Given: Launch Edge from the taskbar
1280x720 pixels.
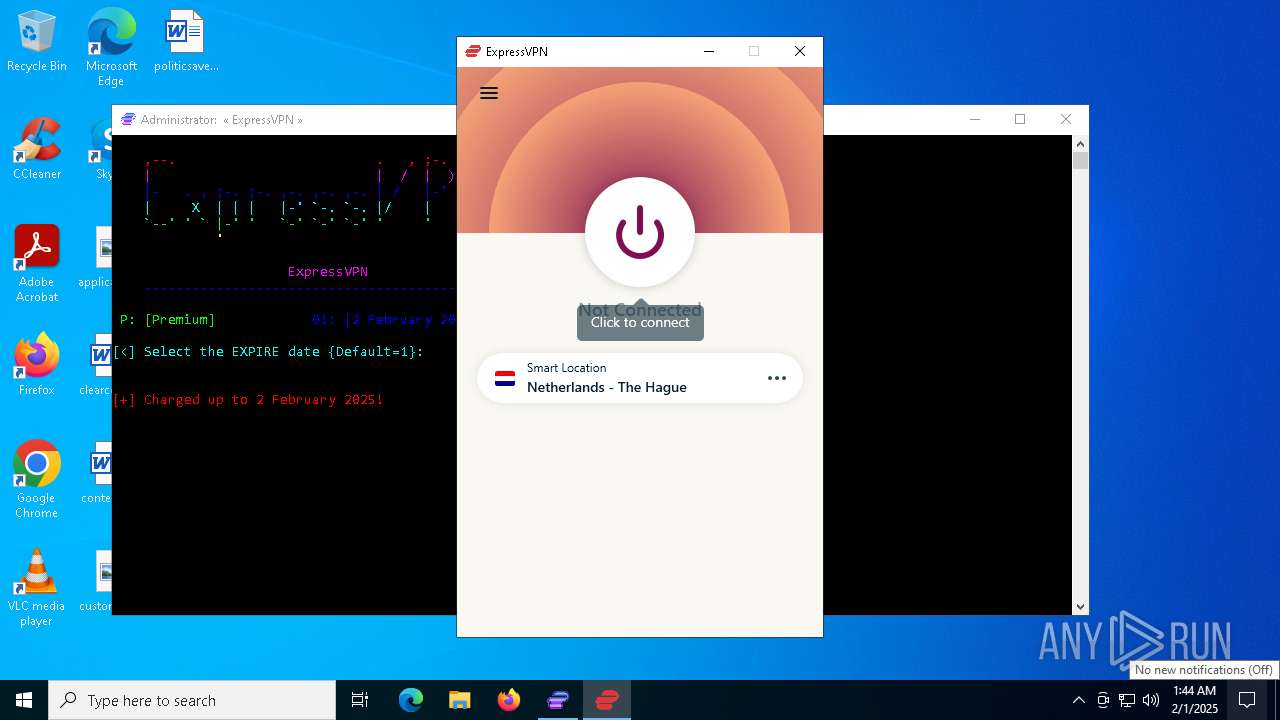Looking at the screenshot, I should point(411,700).
